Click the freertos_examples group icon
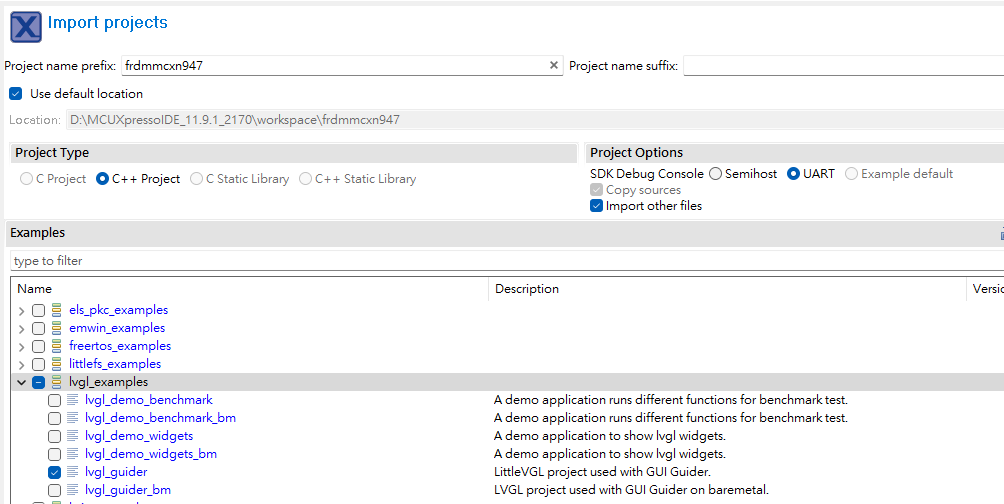 [x=56, y=346]
